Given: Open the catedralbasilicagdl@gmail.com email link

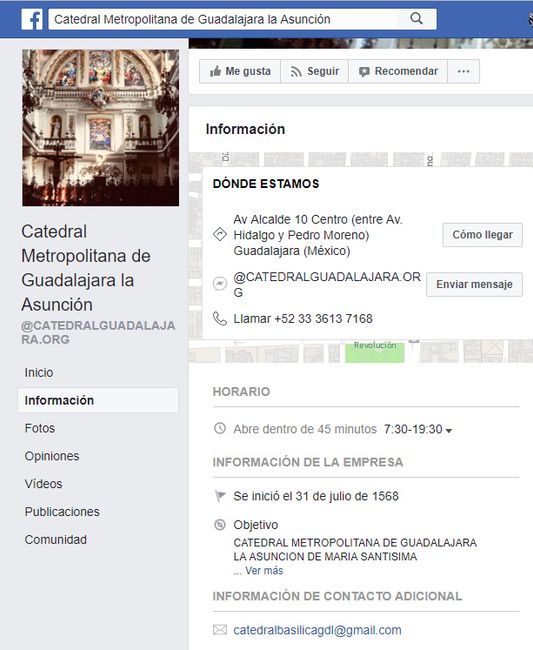Looking at the screenshot, I should pyautogui.click(x=317, y=631).
